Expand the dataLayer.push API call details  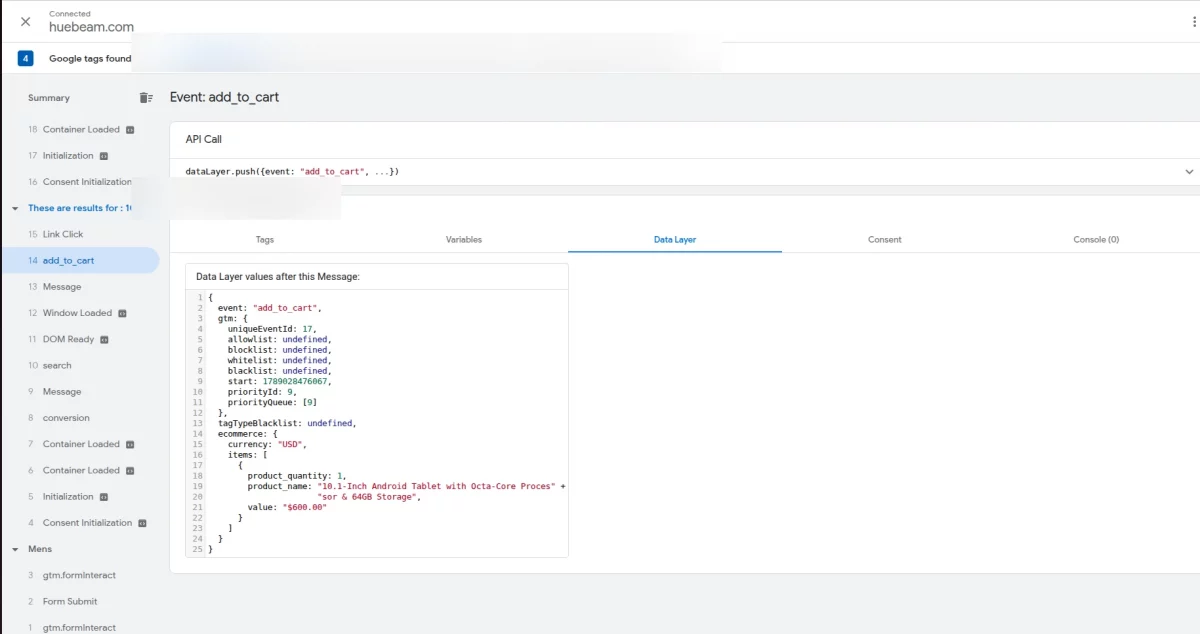(x=1189, y=172)
